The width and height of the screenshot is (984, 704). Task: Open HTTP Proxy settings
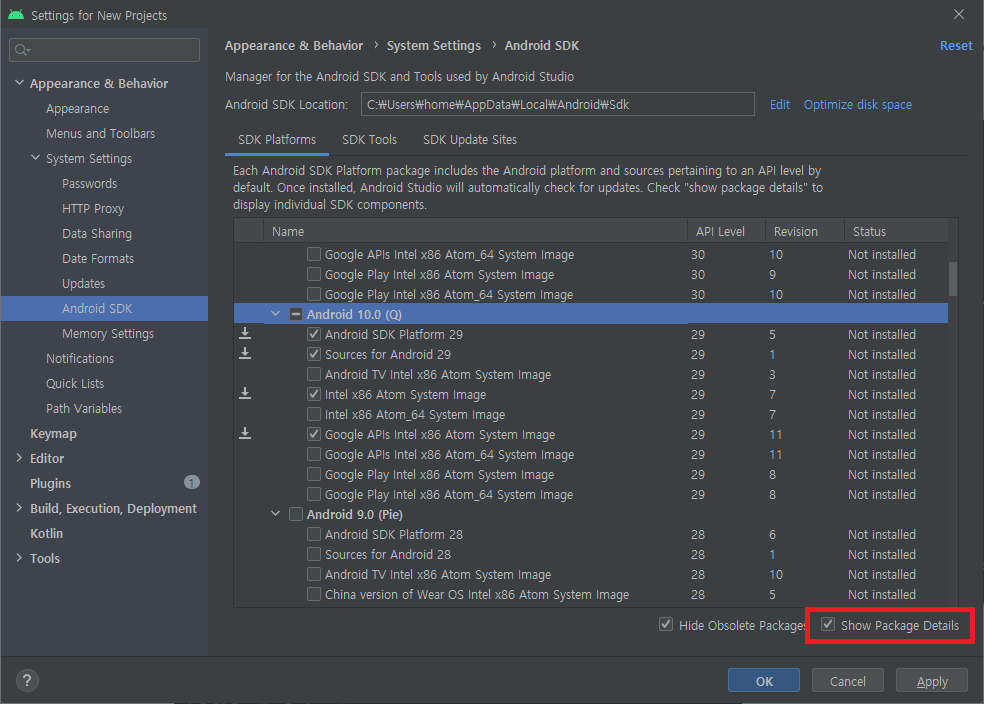click(93, 209)
